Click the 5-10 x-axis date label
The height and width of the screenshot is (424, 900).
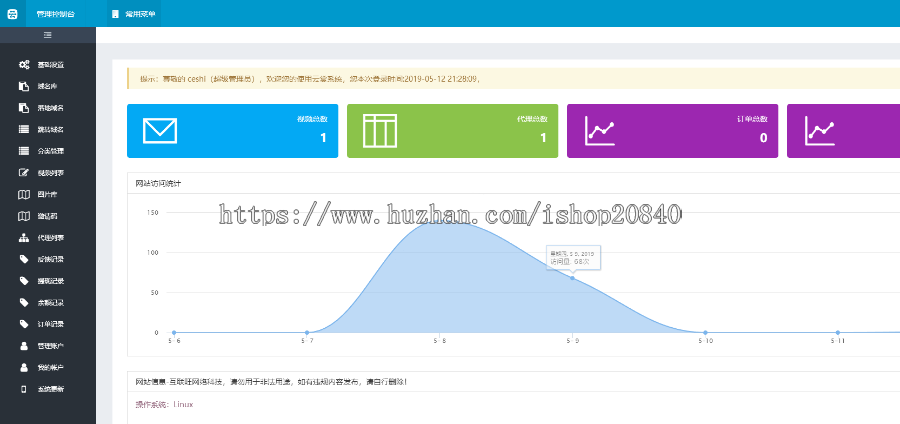705,341
